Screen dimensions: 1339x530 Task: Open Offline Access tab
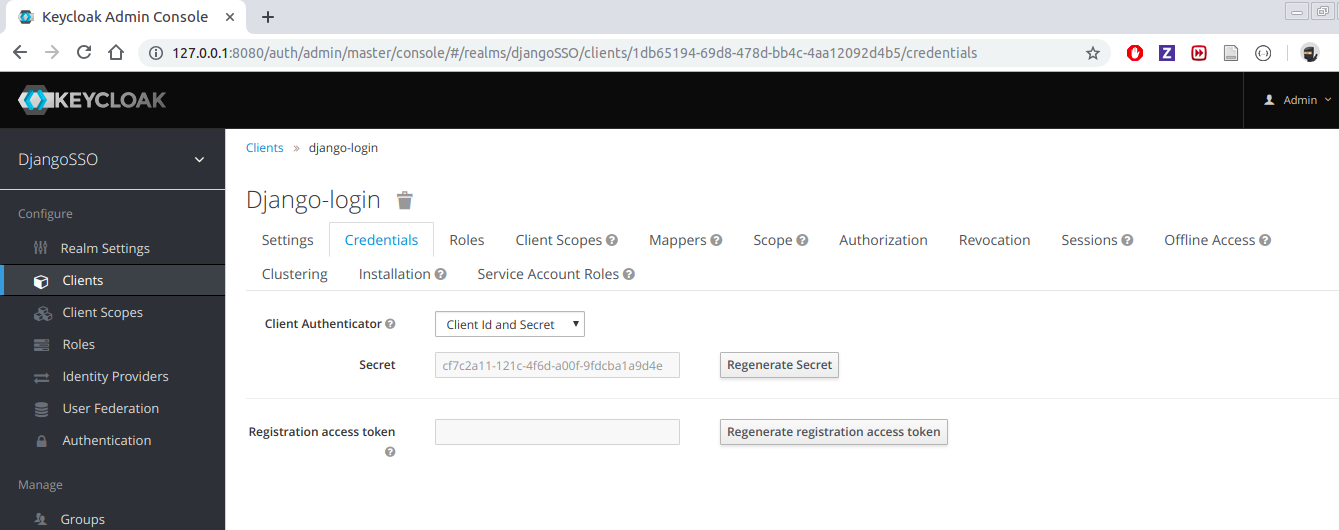pos(1209,240)
